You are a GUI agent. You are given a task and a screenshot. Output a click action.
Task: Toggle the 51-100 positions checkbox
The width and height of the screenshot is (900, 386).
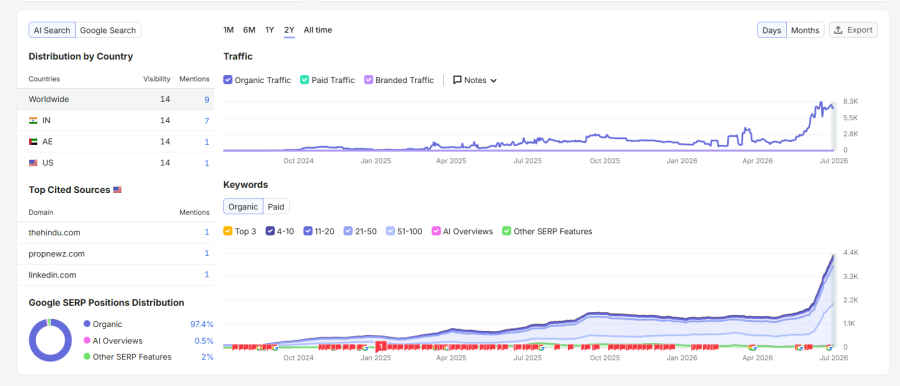click(390, 231)
